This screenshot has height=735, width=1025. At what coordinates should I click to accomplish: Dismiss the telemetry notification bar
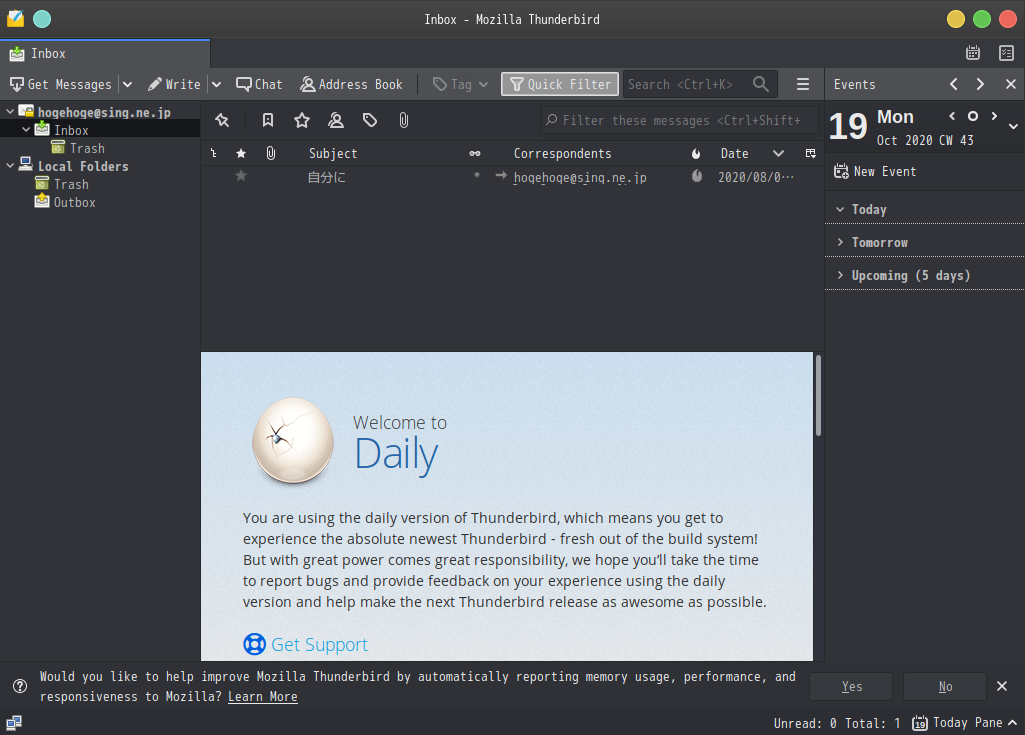[1001, 686]
